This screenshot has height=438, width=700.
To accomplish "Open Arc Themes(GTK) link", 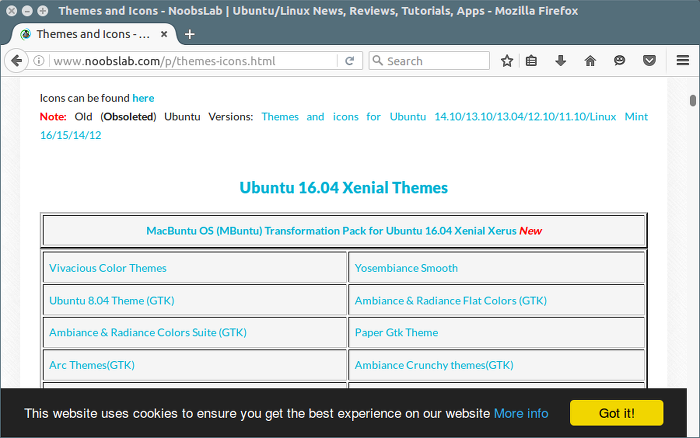I will coord(92,365).
